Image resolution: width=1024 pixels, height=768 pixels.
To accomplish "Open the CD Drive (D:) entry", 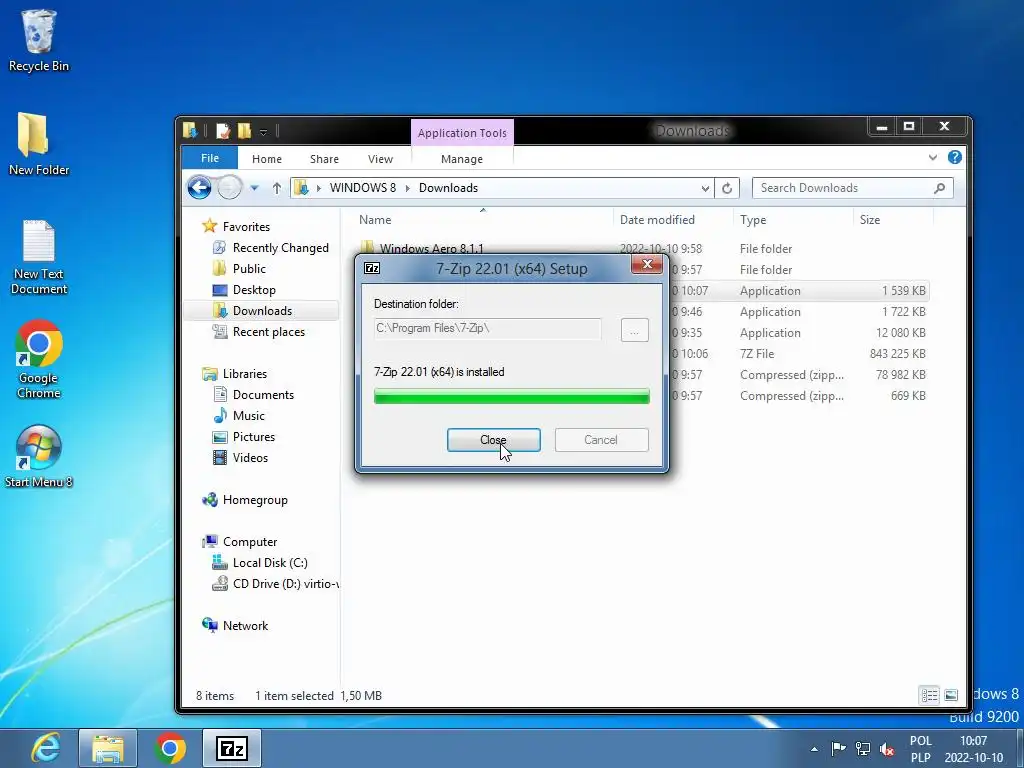I will coord(275,584).
